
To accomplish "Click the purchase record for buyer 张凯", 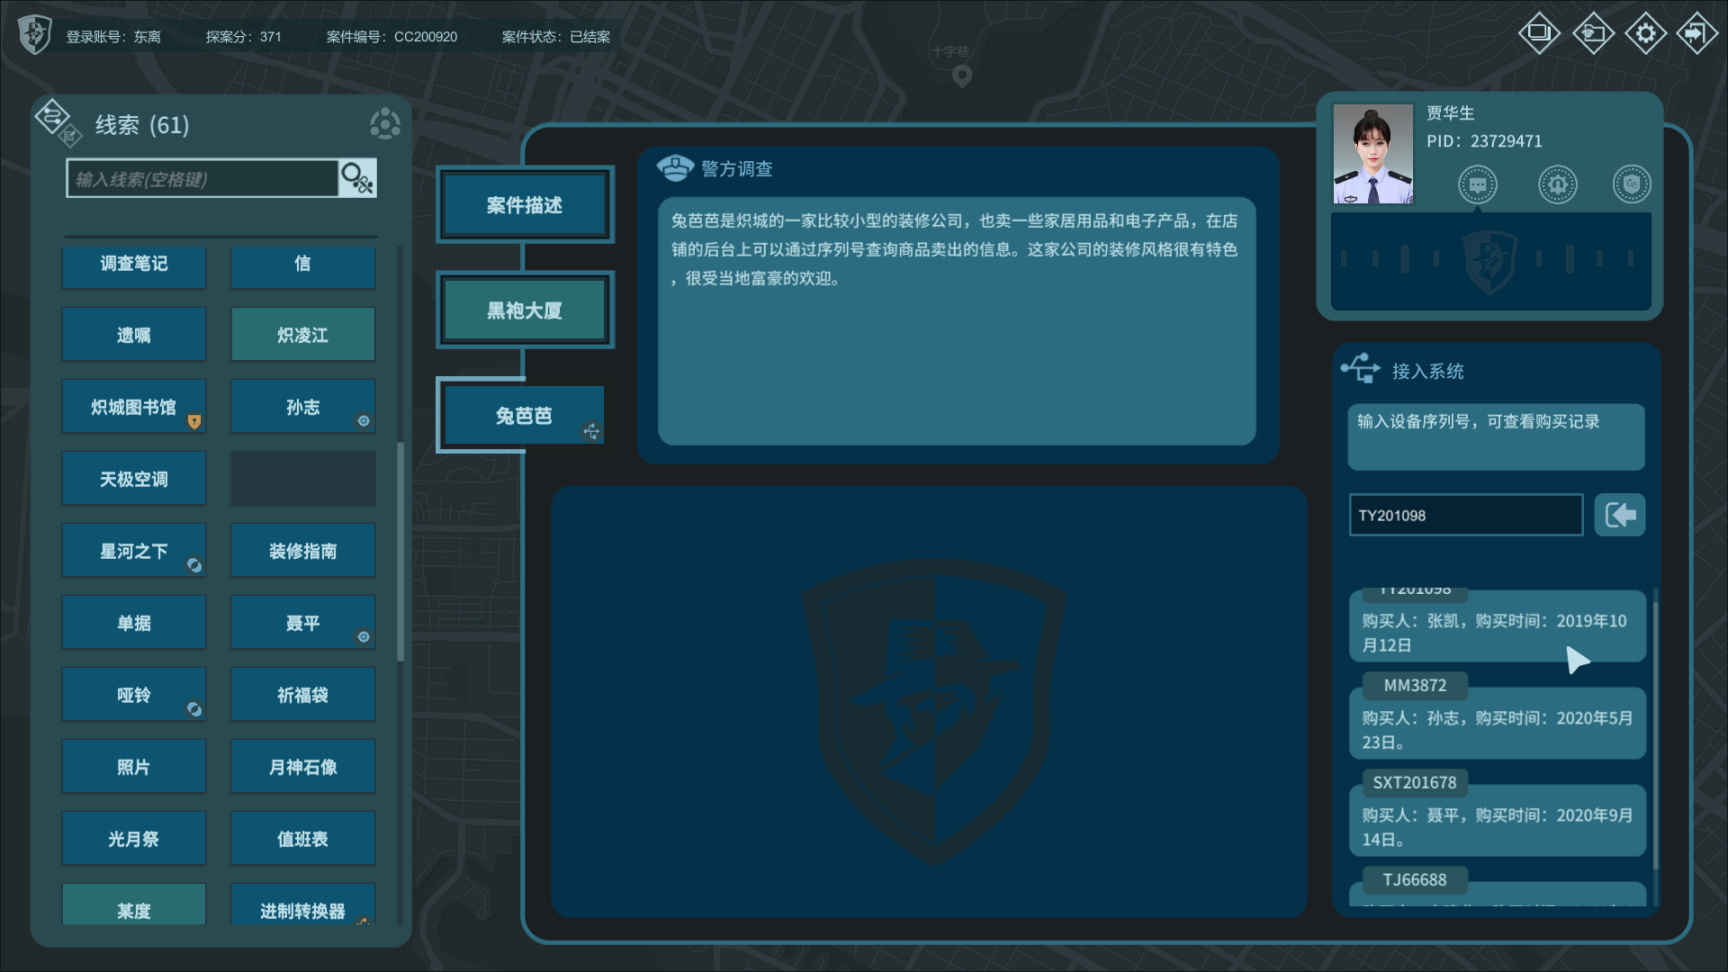I will tap(1497, 627).
